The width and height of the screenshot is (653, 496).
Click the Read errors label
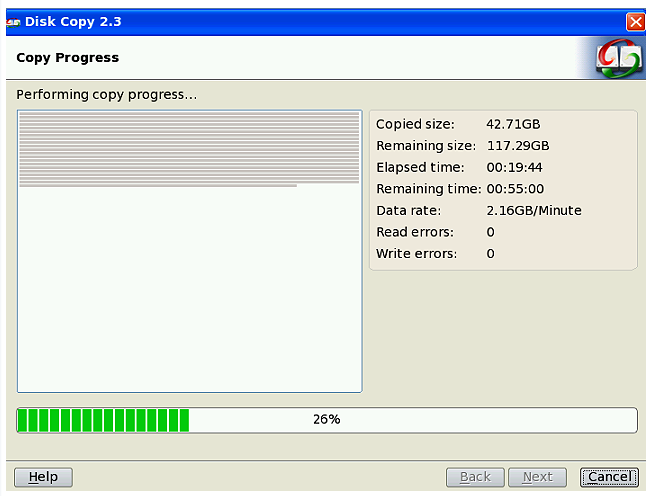click(415, 232)
